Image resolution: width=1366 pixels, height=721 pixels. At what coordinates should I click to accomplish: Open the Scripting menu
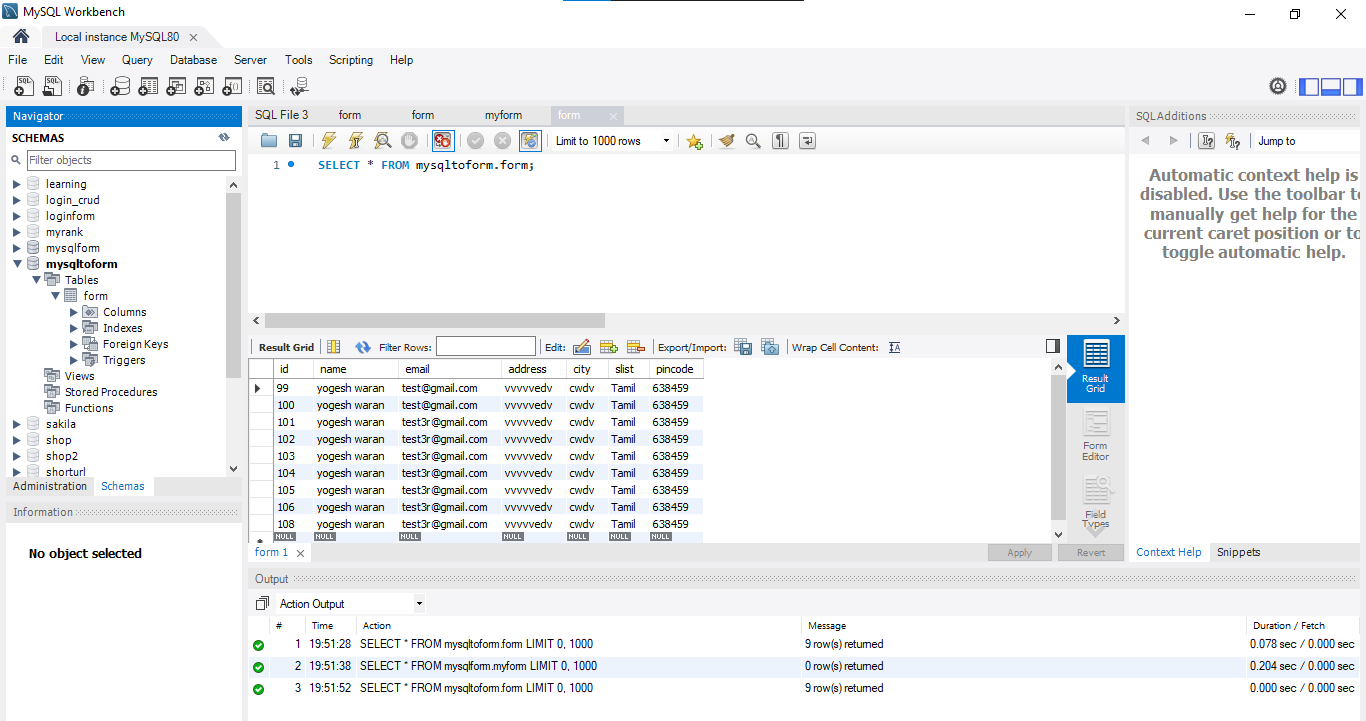351,60
